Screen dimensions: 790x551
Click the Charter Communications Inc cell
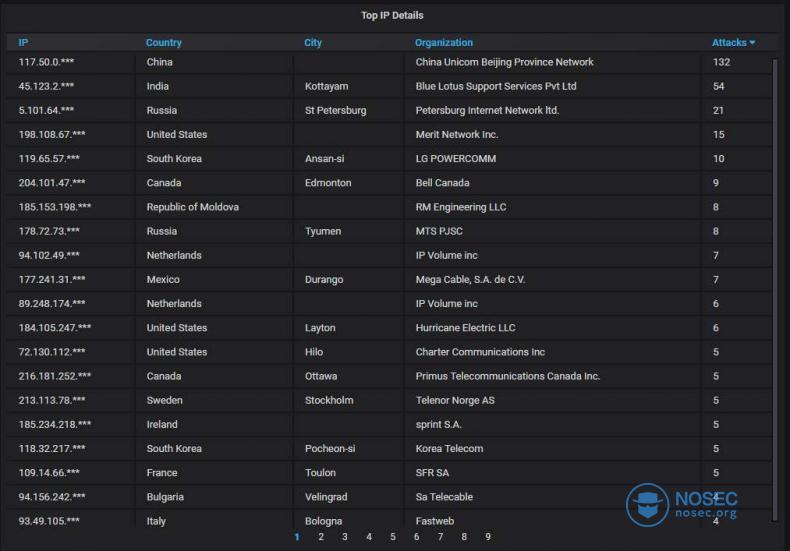pos(480,352)
